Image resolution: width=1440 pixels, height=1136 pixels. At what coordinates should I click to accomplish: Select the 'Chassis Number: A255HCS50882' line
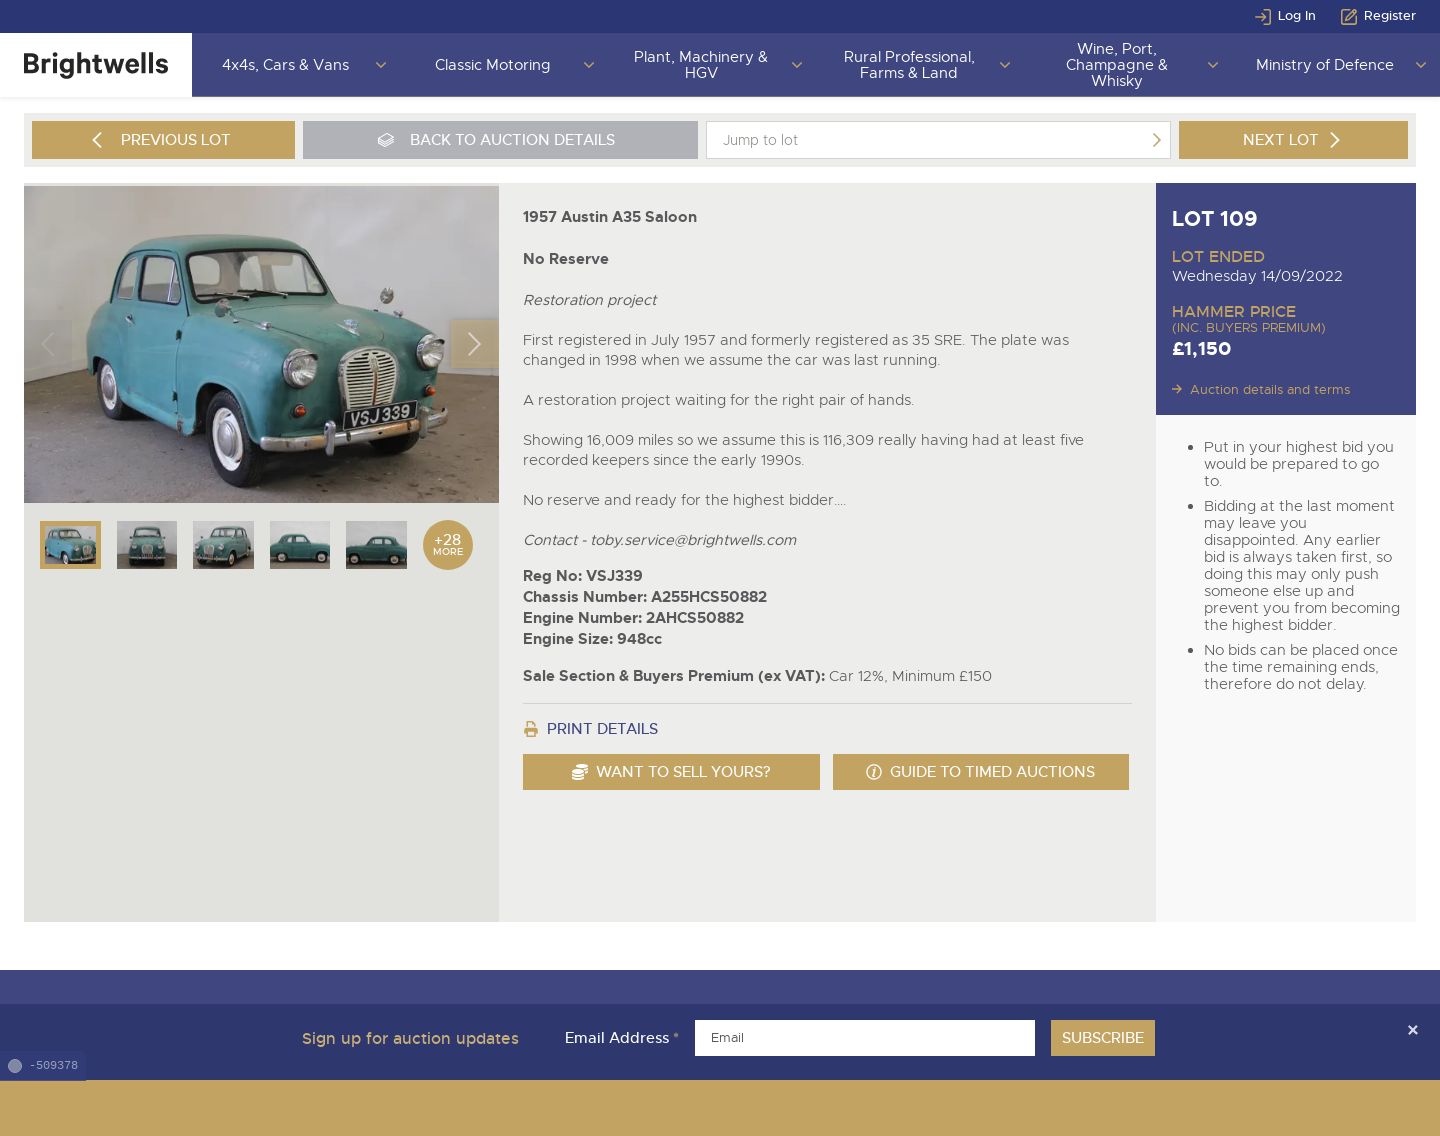[x=645, y=597]
